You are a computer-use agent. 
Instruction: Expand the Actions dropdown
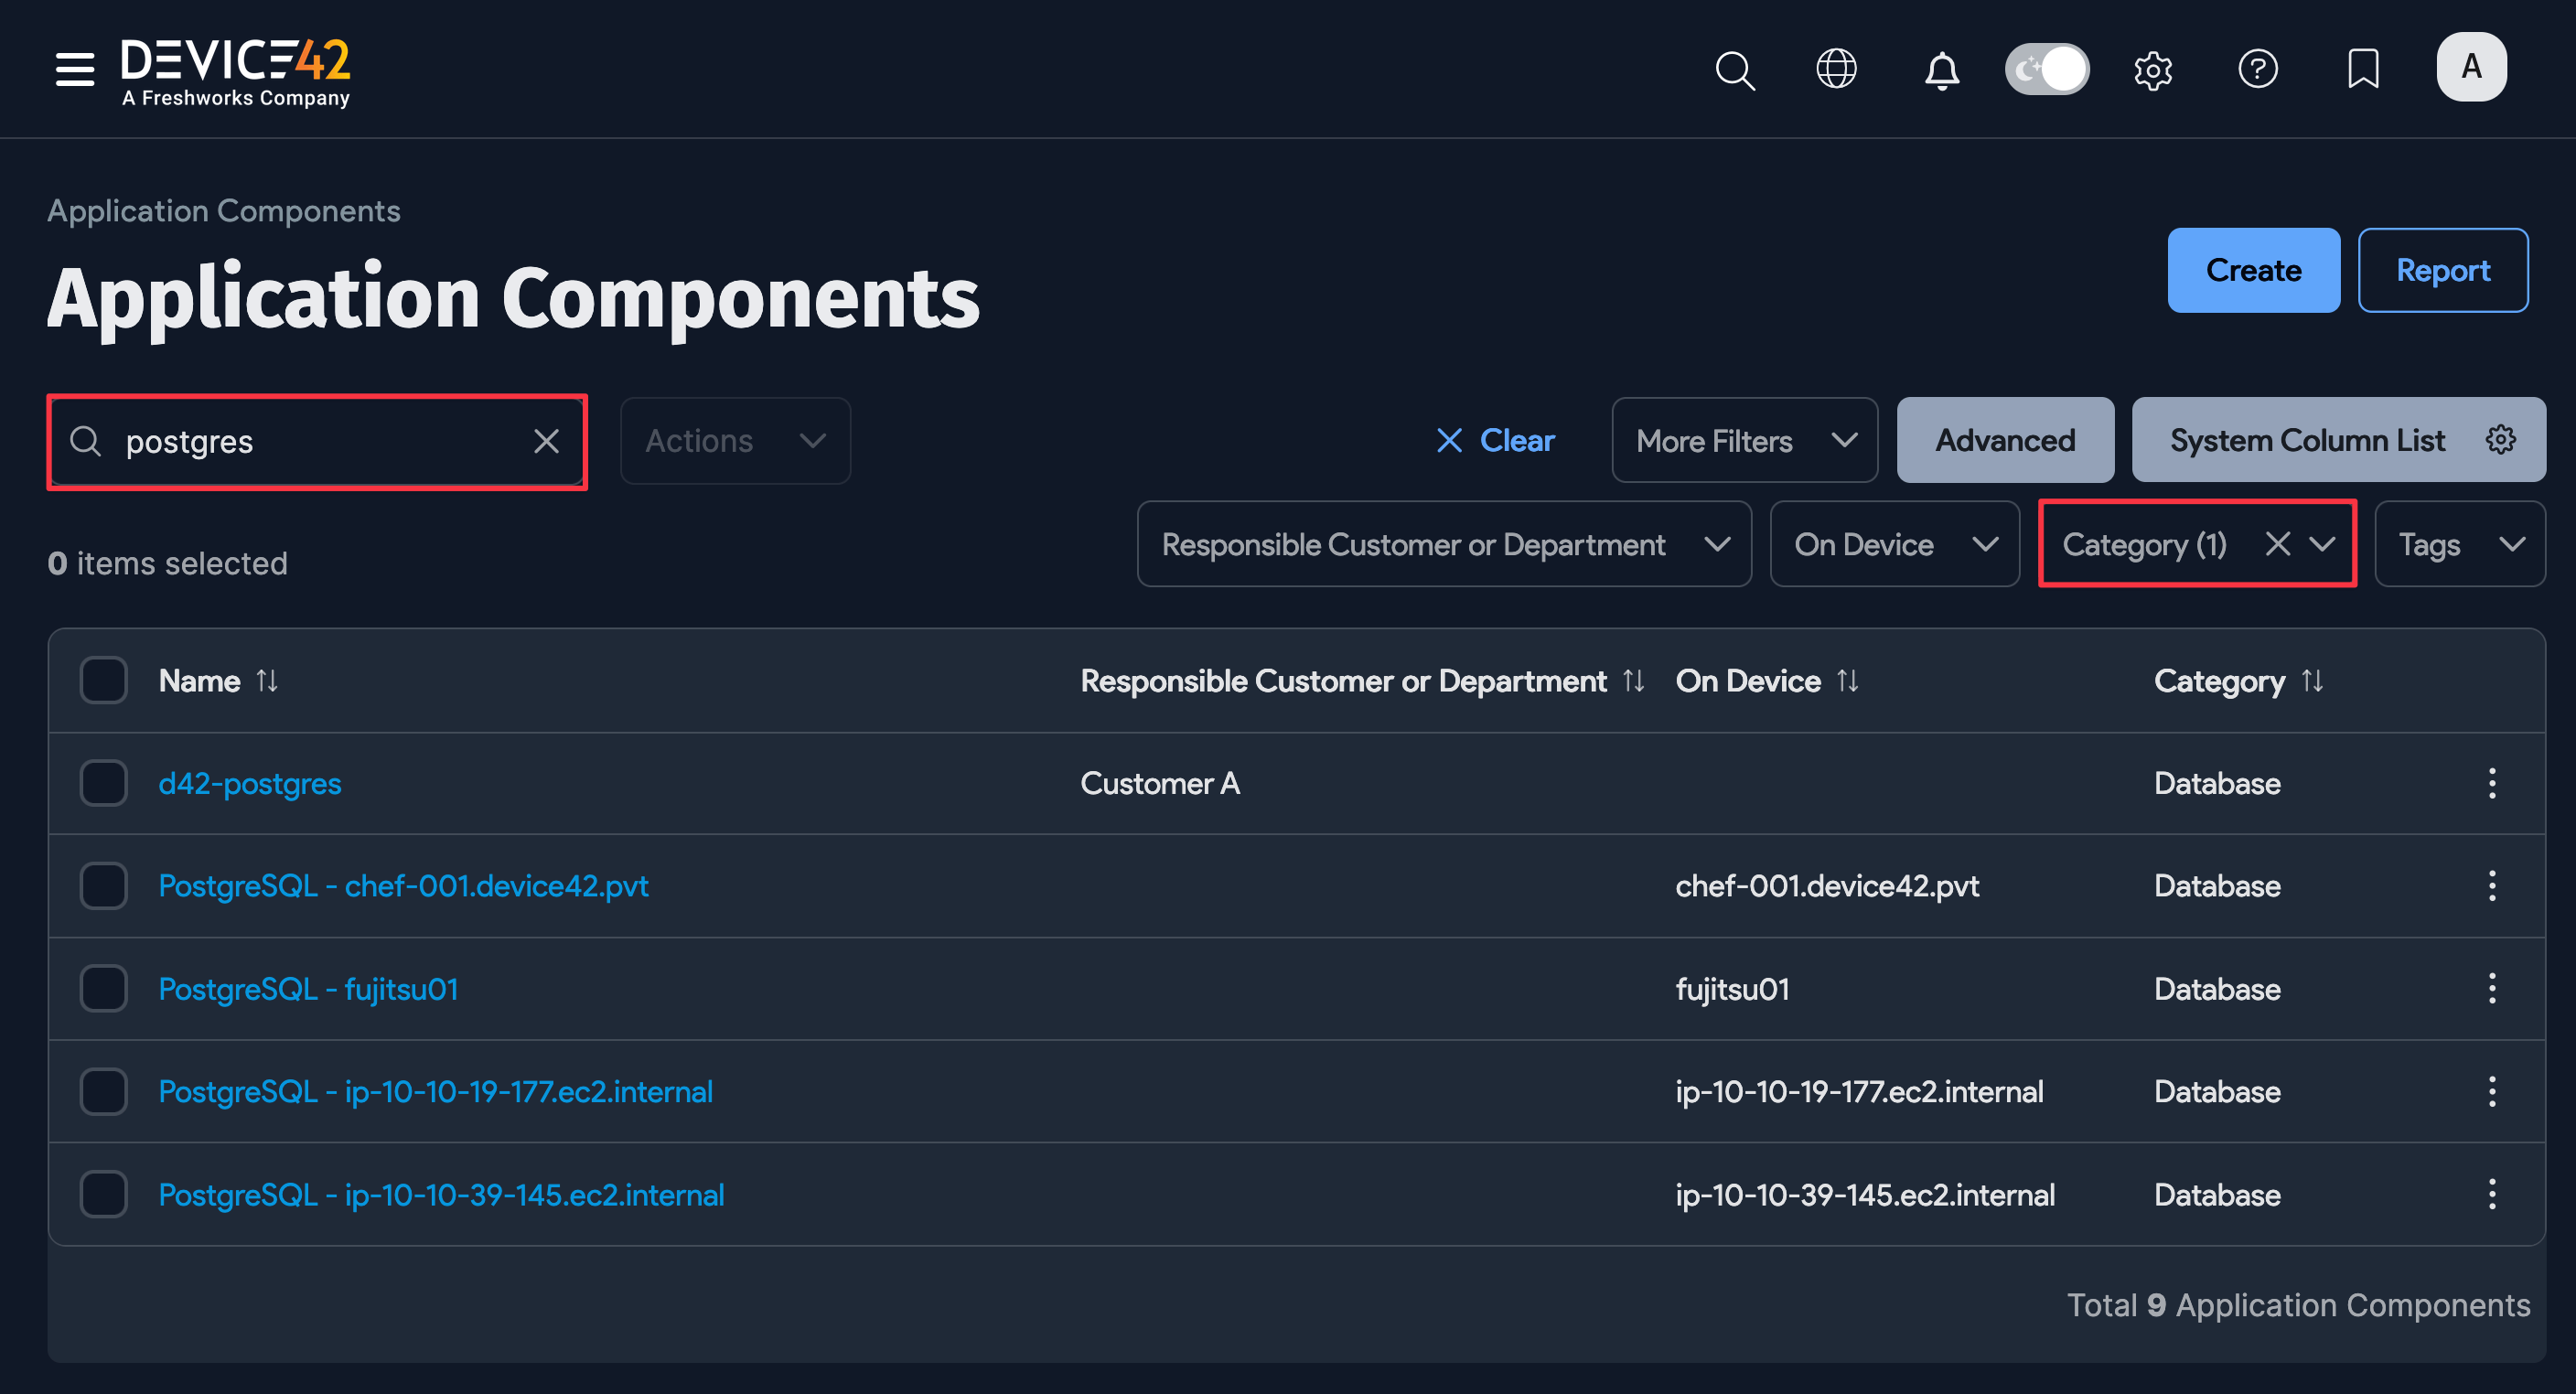tap(735, 440)
